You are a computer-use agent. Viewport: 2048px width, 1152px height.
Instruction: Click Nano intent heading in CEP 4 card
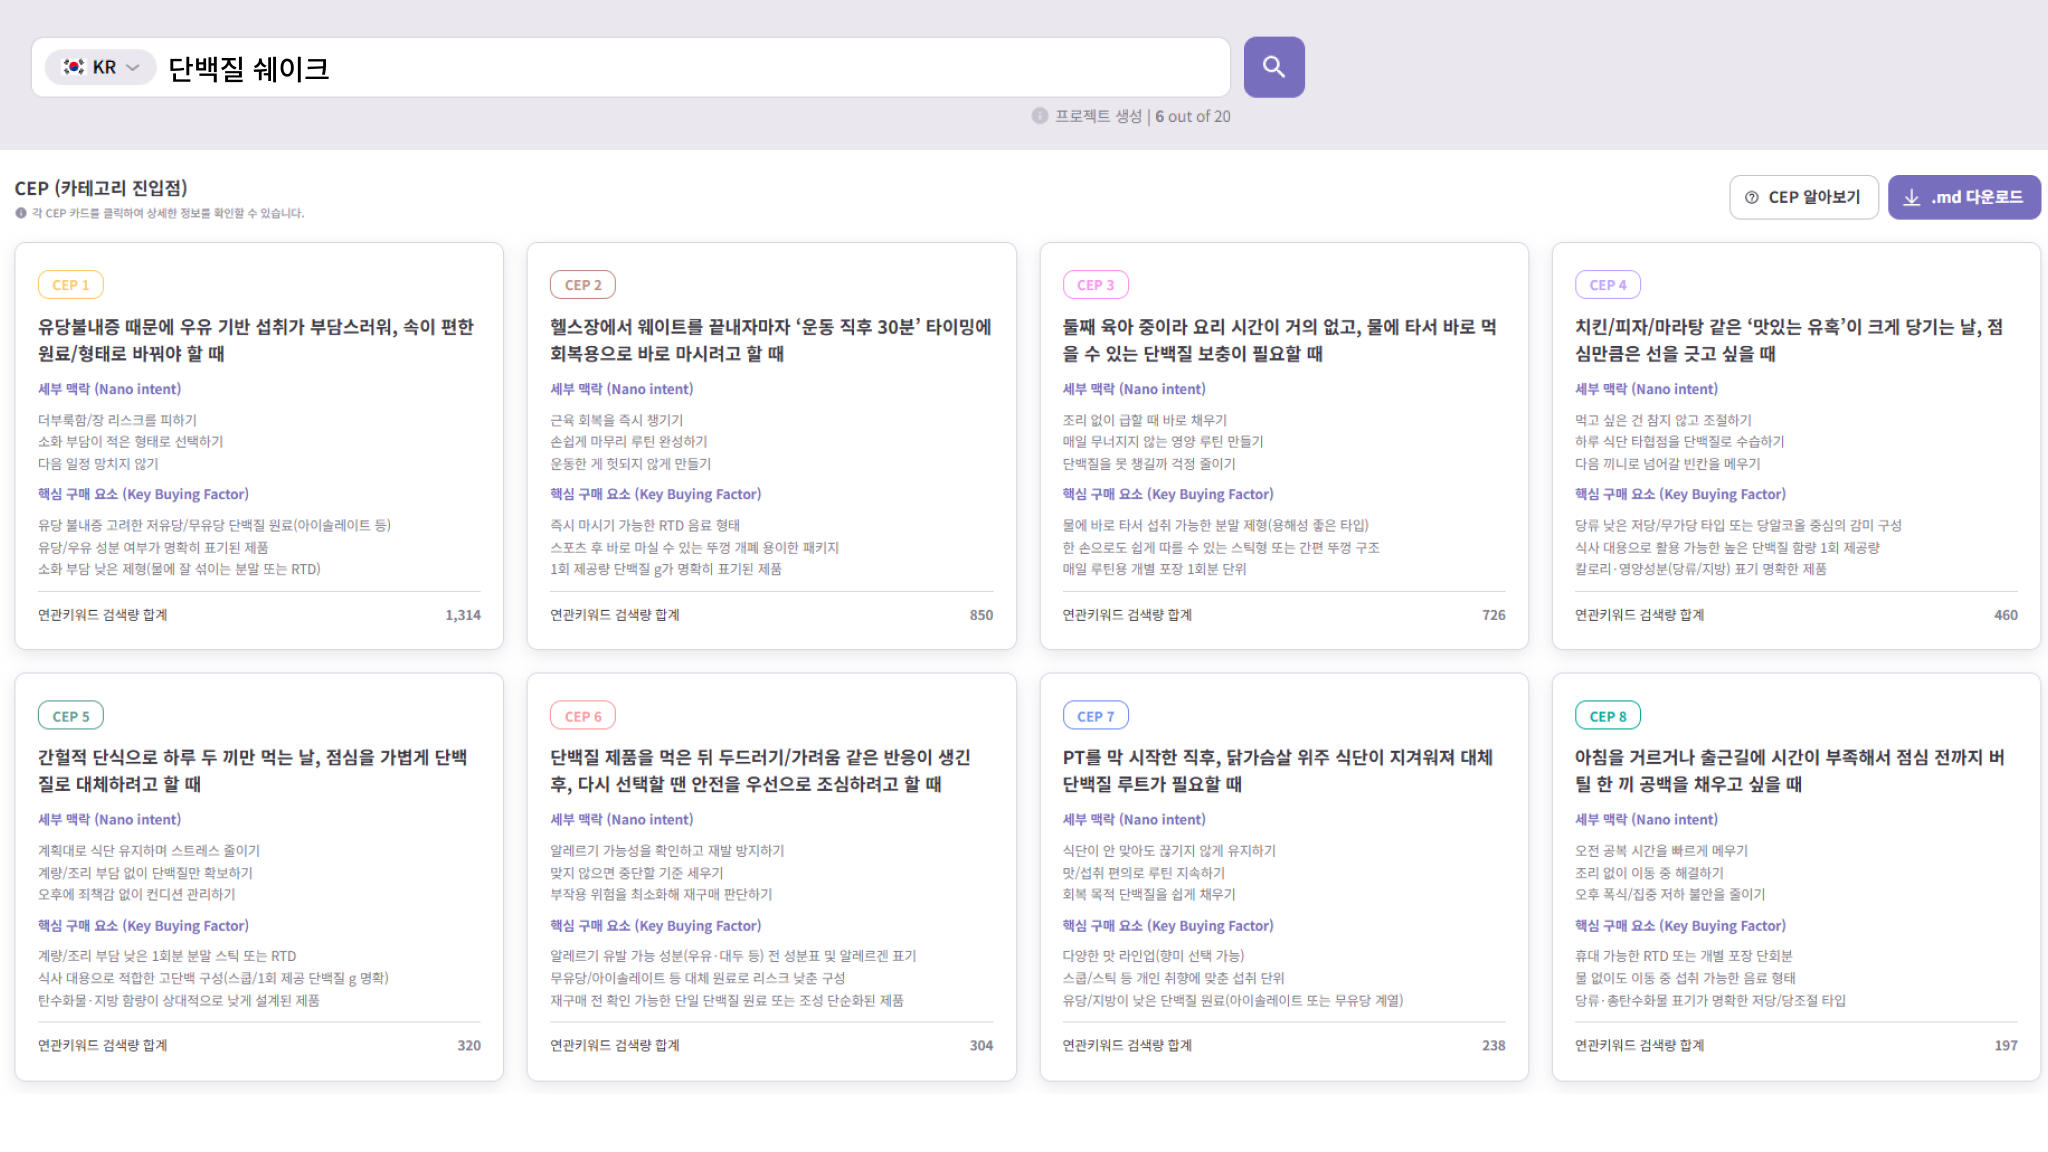tap(1646, 389)
